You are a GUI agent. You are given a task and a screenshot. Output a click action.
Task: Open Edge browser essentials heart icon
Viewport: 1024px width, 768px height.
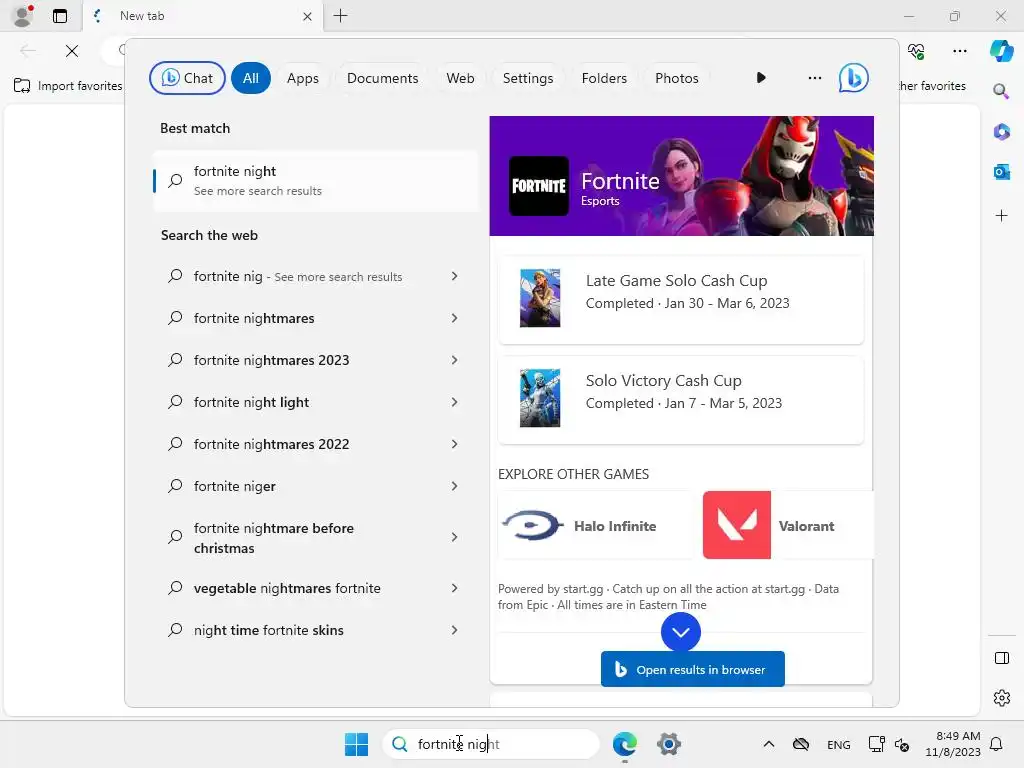point(916,51)
